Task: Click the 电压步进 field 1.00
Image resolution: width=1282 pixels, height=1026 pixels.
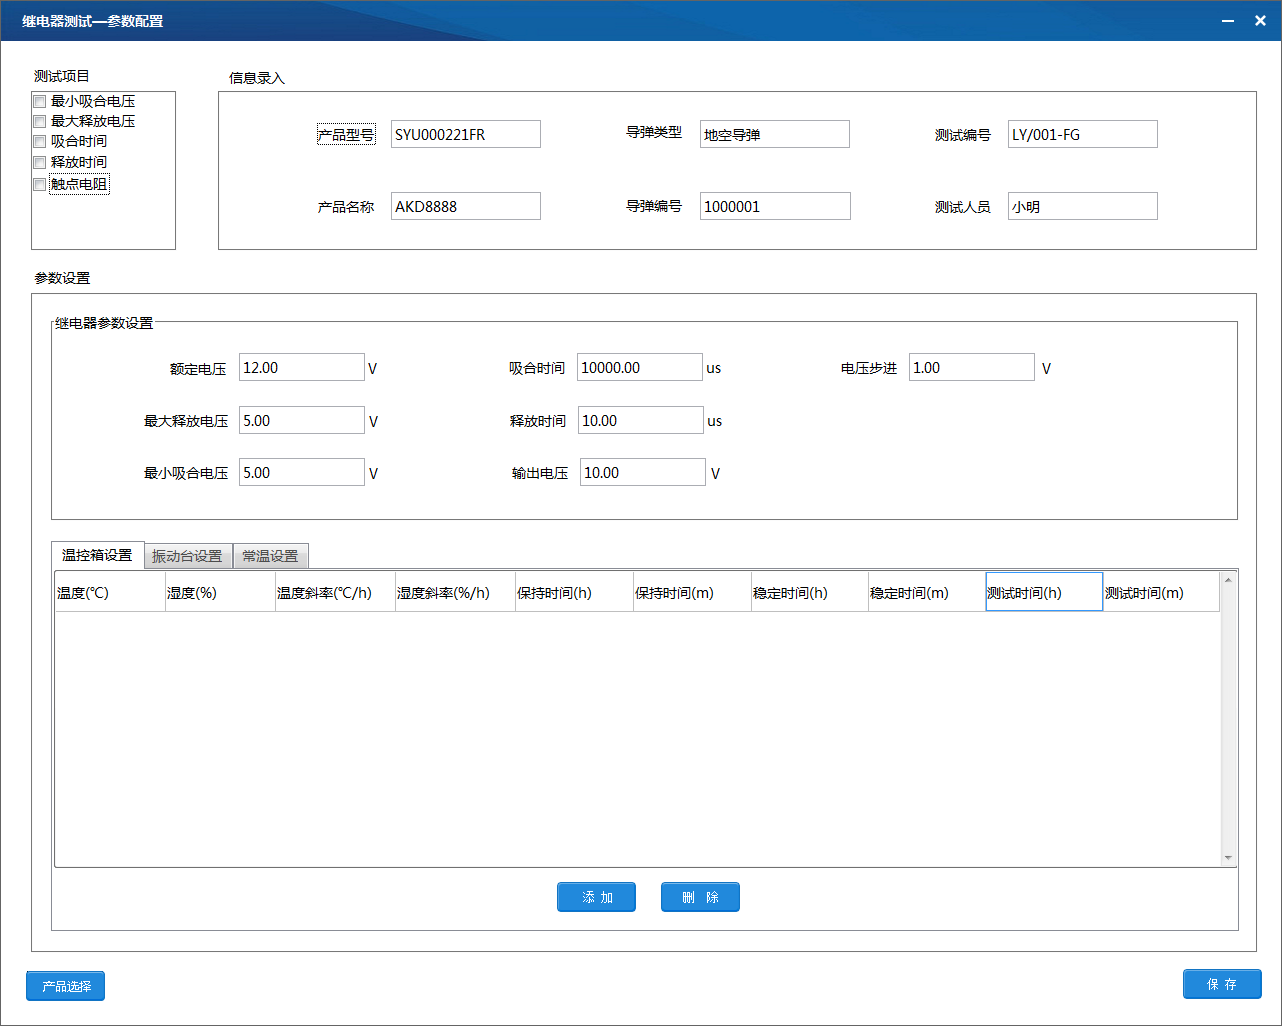Action: click(972, 367)
